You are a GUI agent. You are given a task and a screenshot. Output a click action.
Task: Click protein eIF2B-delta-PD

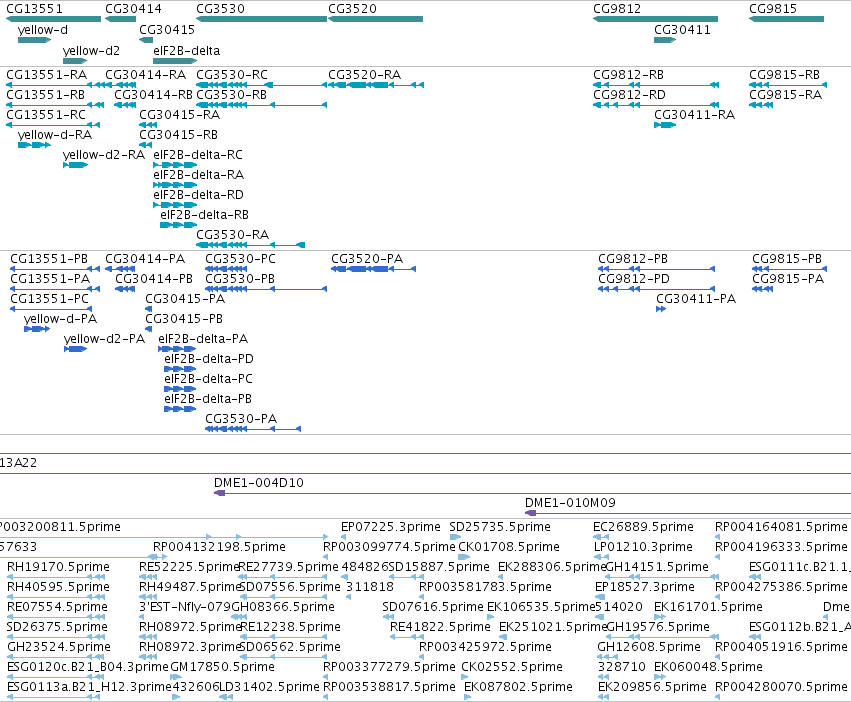[180, 369]
